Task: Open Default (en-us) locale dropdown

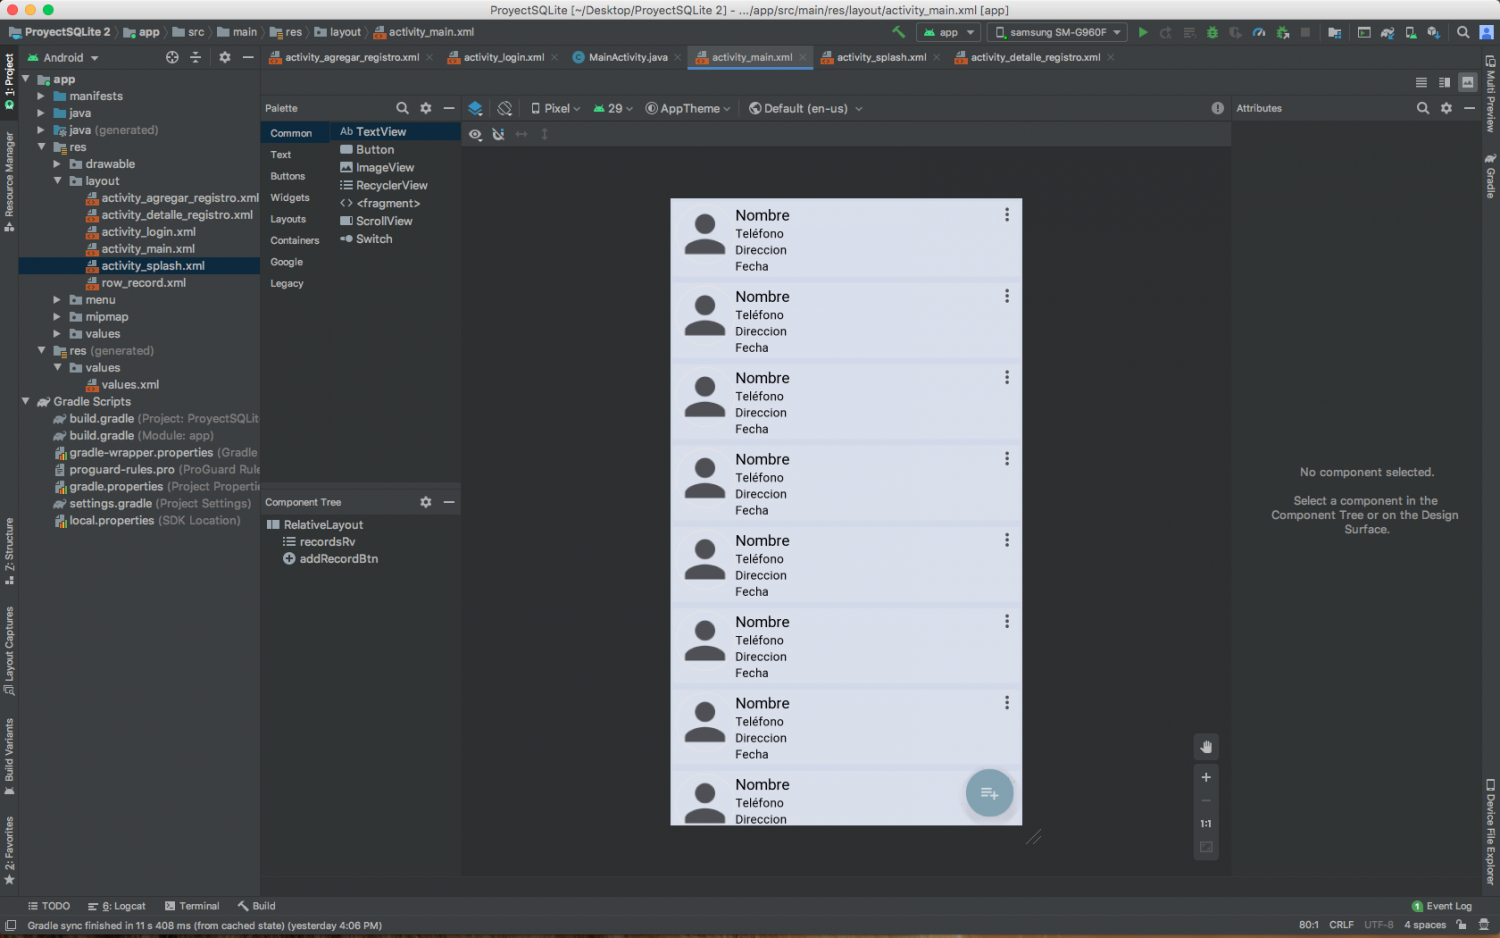Action: pyautogui.click(x=805, y=108)
